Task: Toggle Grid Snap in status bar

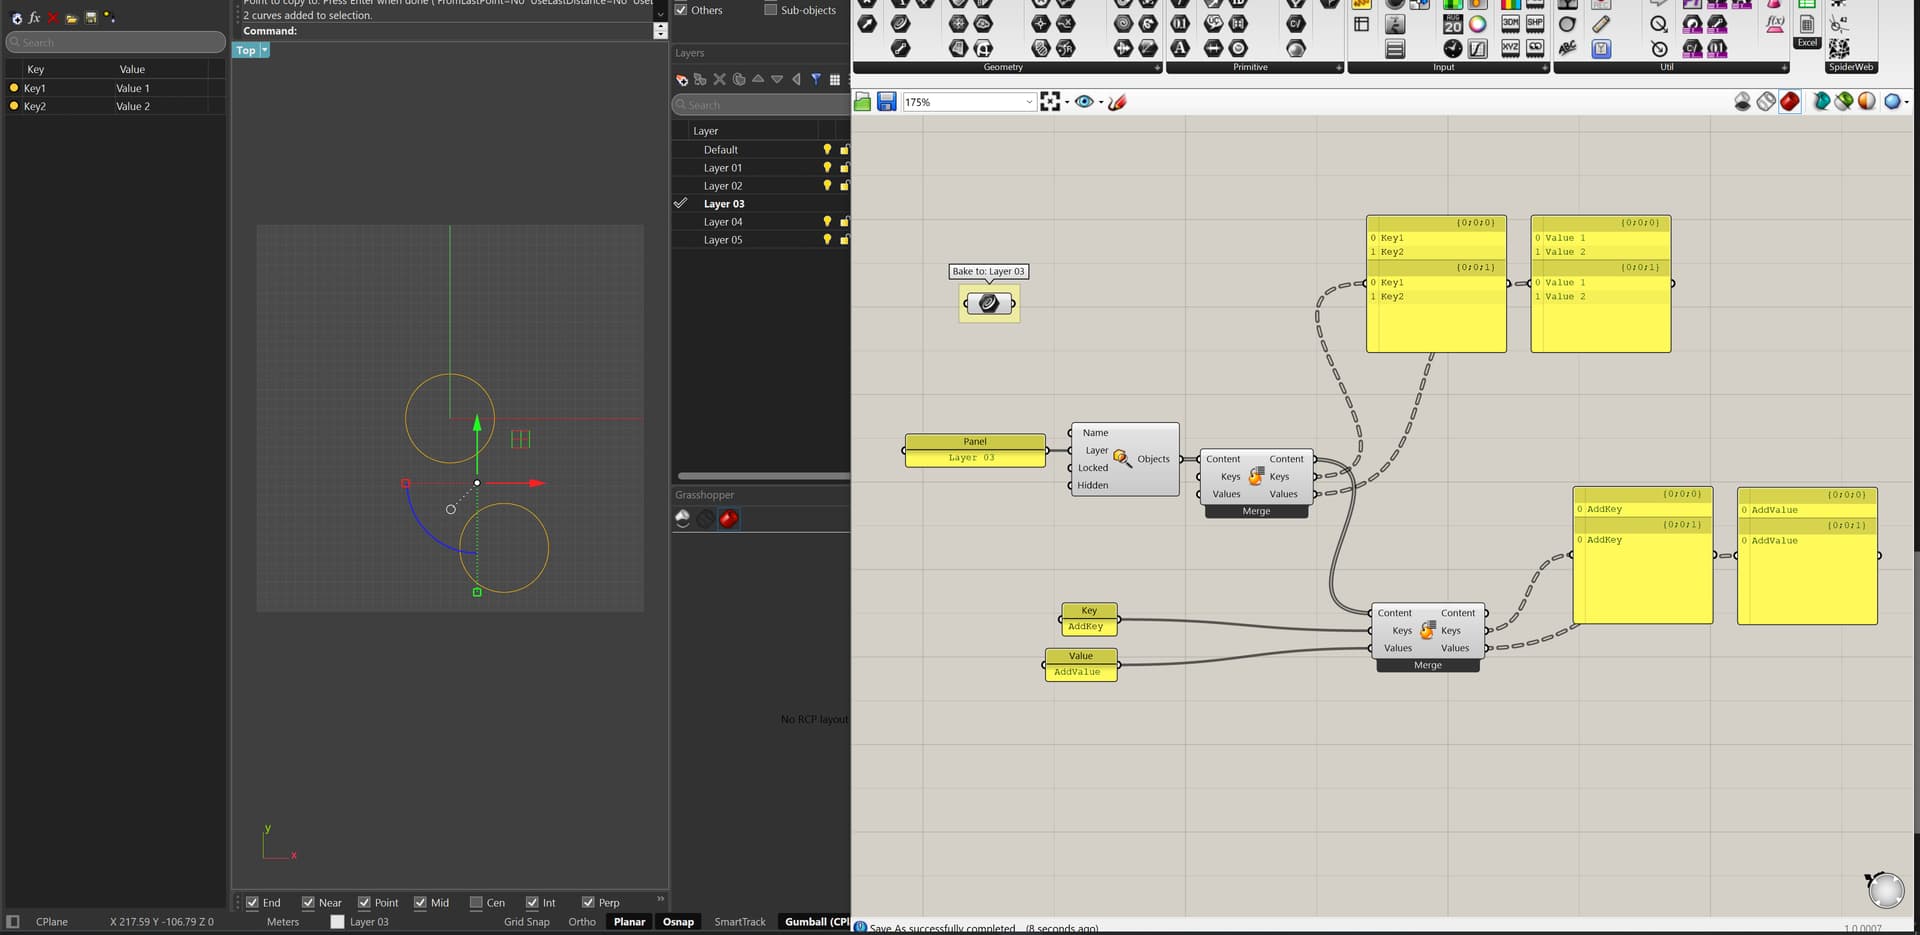Action: 526,922
